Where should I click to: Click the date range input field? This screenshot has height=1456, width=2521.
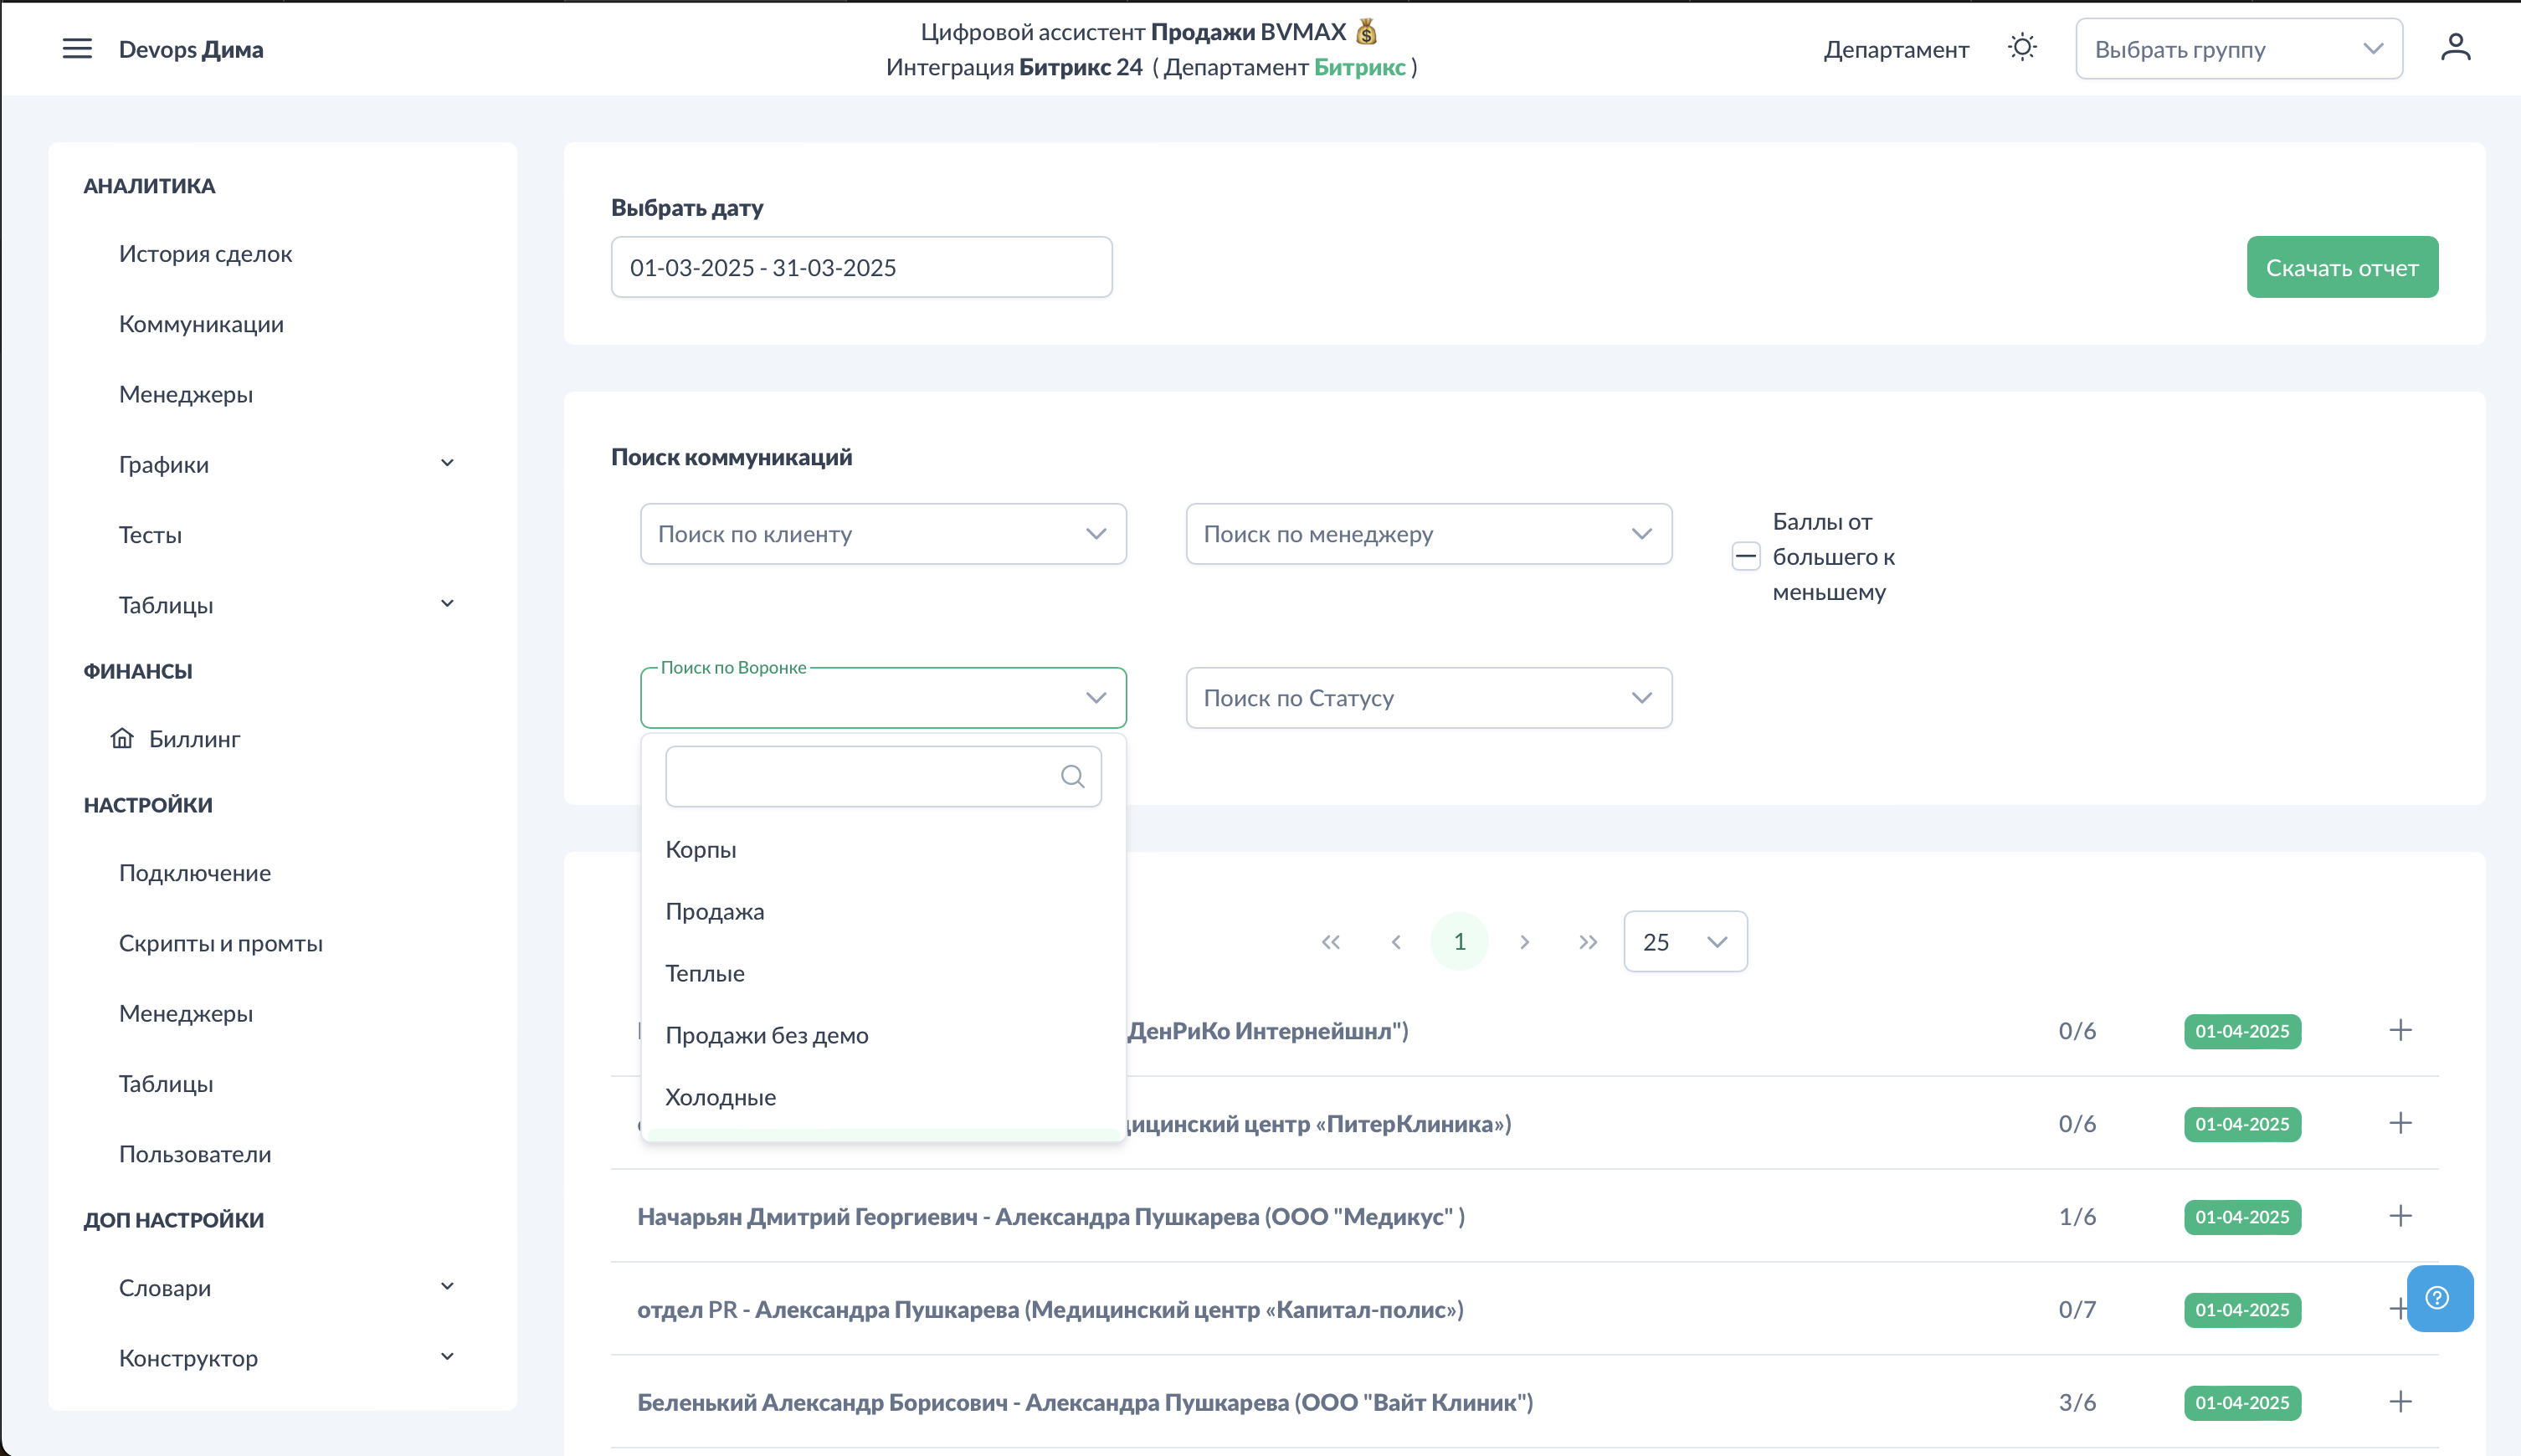(861, 268)
